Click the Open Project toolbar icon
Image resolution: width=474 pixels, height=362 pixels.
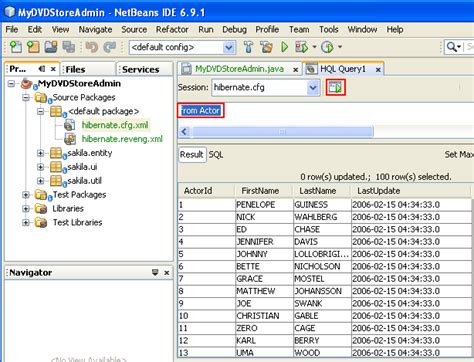(51, 47)
